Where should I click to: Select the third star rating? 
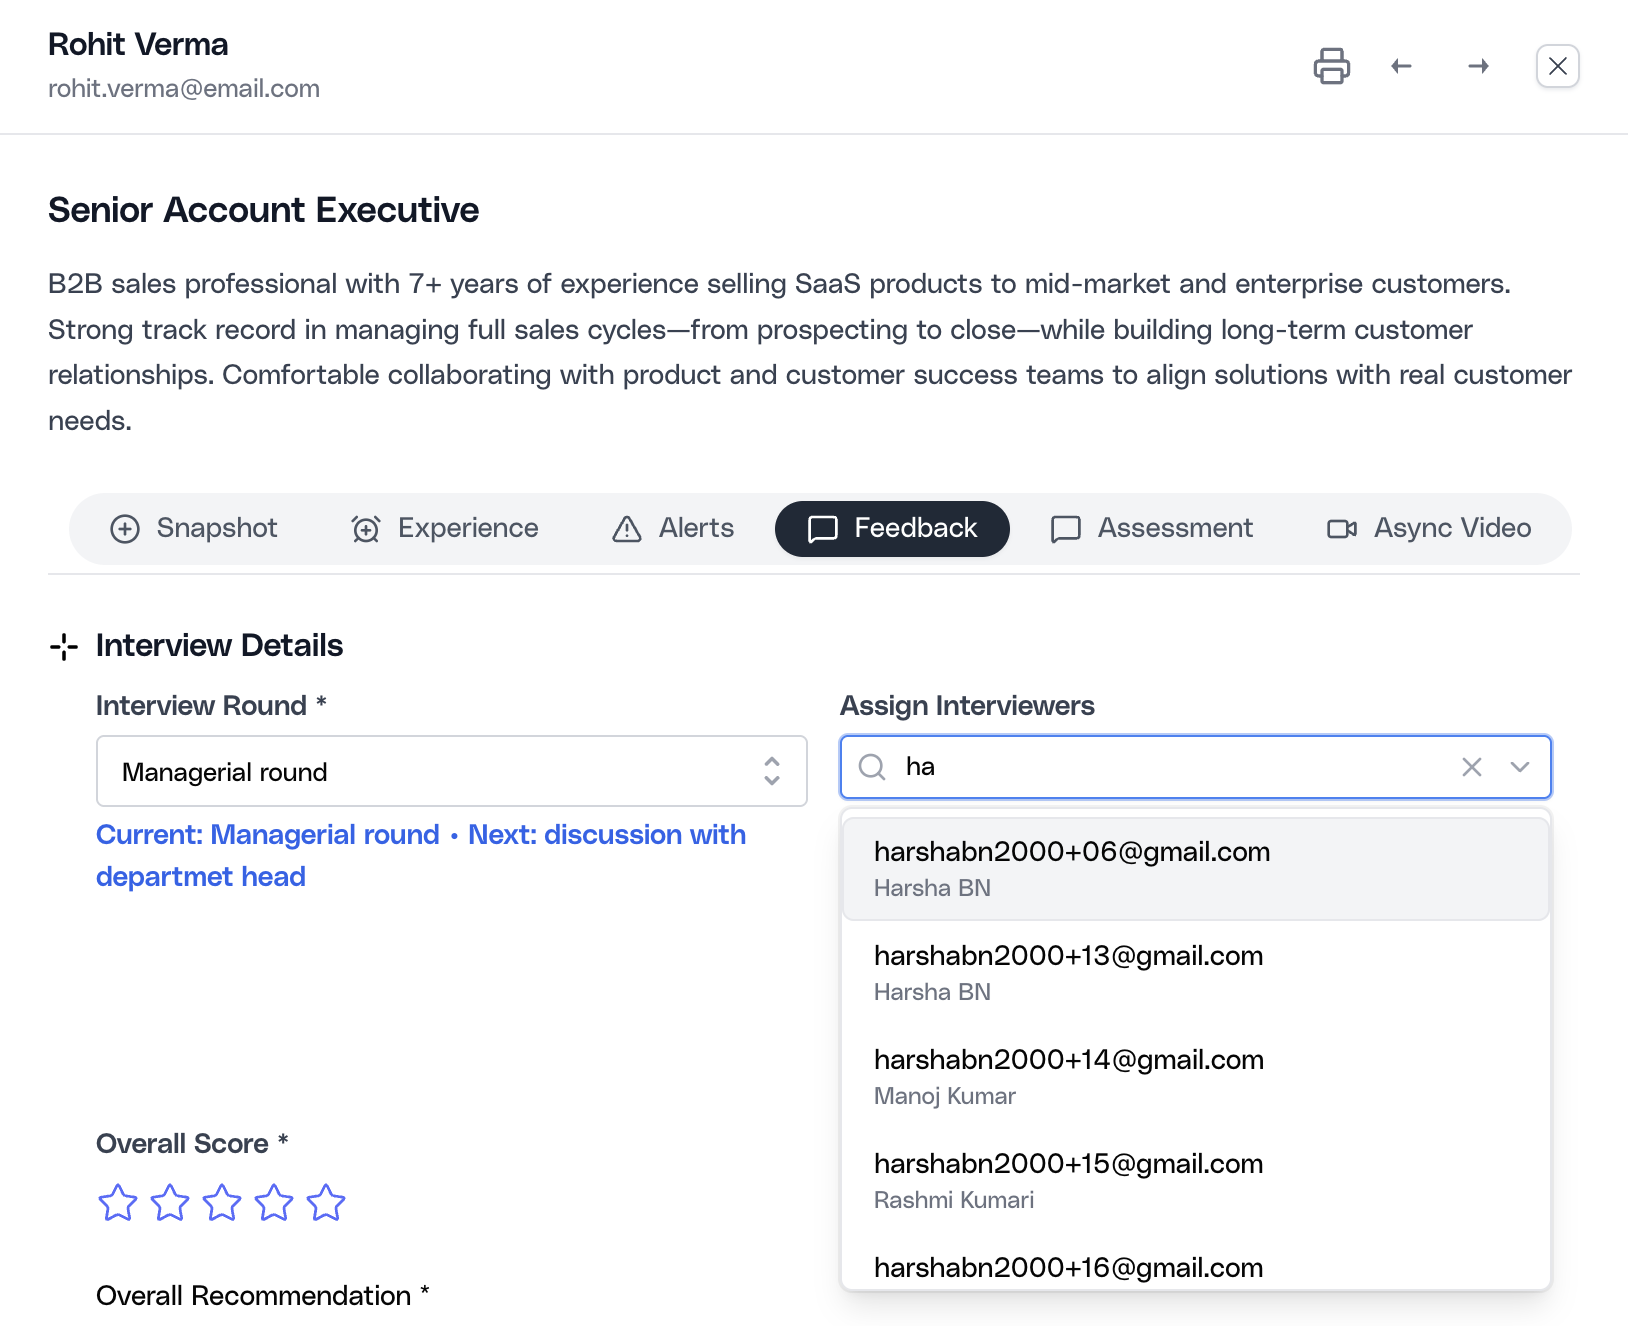(x=221, y=1203)
